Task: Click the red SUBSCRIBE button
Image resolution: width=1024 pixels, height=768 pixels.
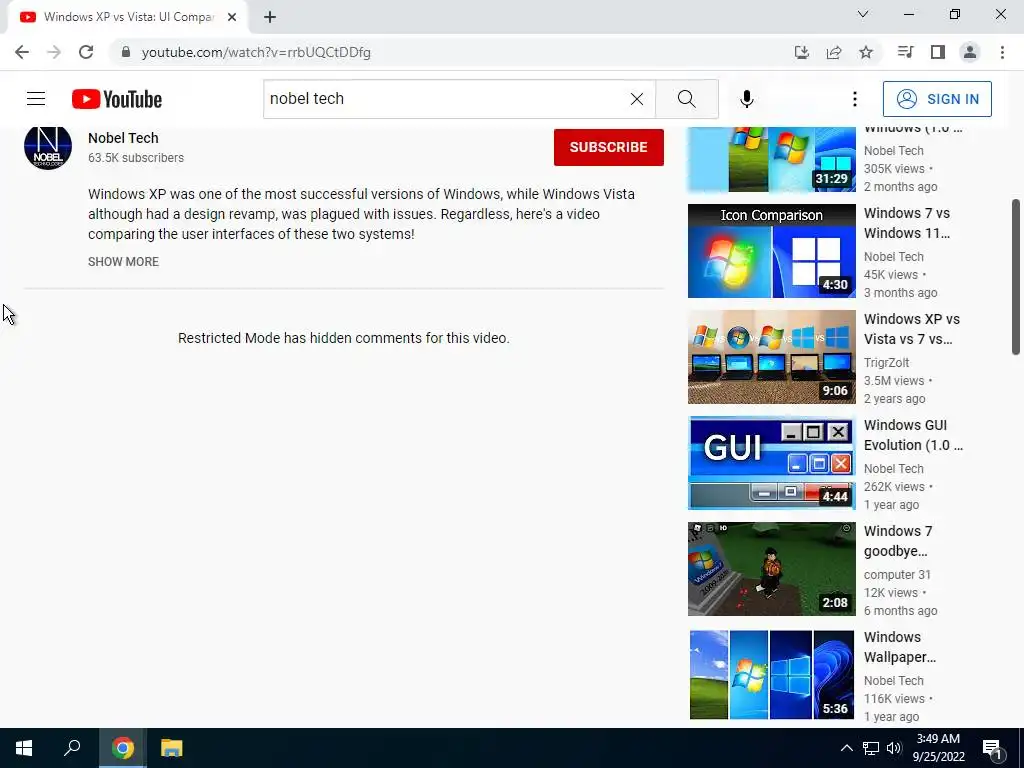Action: [609, 147]
